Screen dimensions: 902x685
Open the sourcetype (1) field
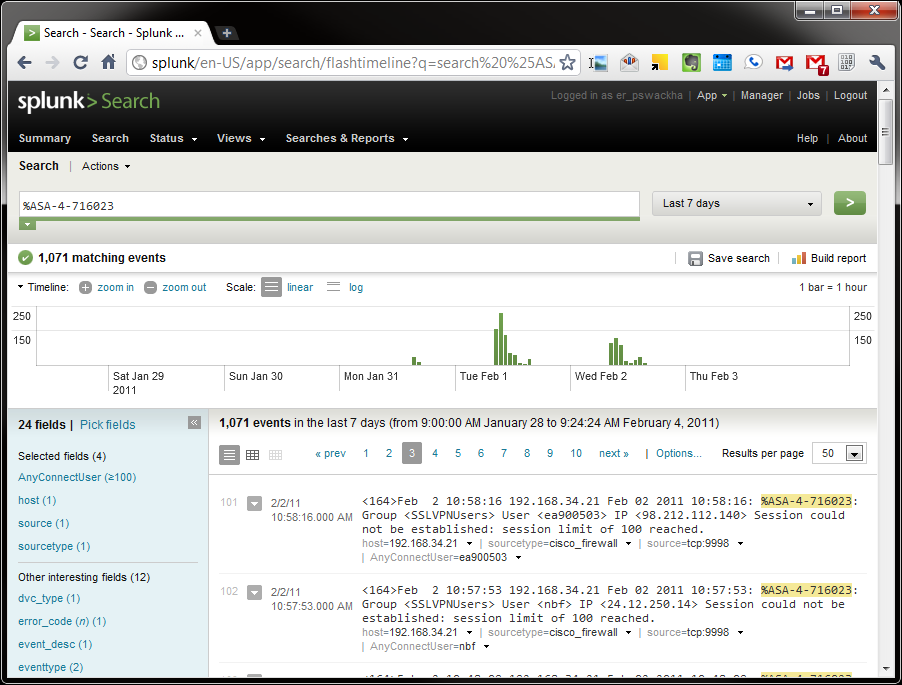[54, 546]
